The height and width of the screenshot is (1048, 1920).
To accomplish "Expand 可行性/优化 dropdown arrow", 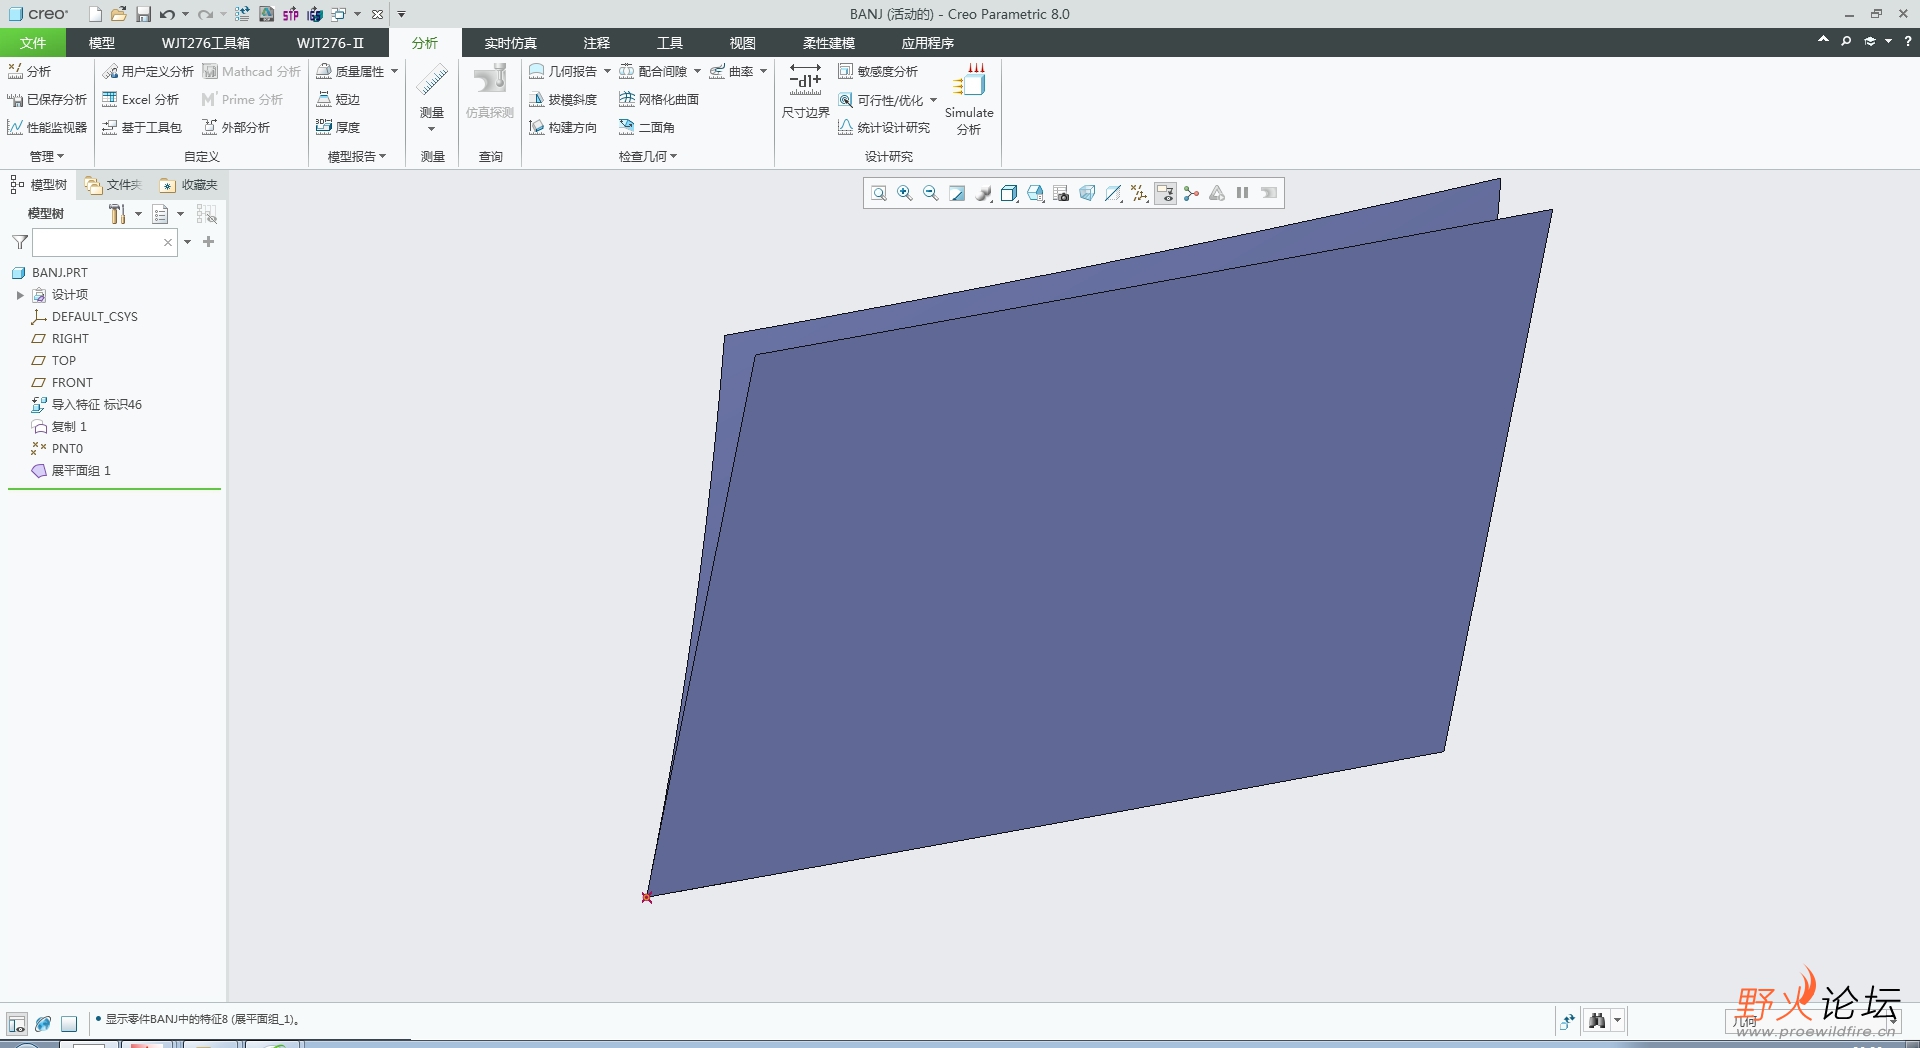I will [x=933, y=100].
